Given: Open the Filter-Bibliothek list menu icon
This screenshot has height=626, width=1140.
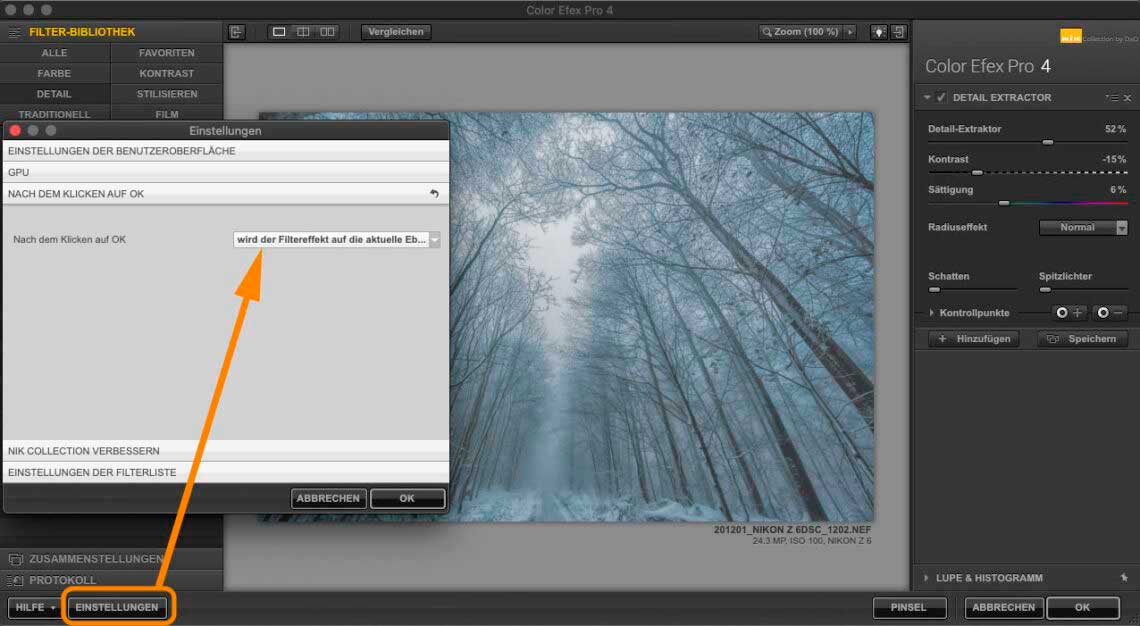Looking at the screenshot, I should click(14, 32).
